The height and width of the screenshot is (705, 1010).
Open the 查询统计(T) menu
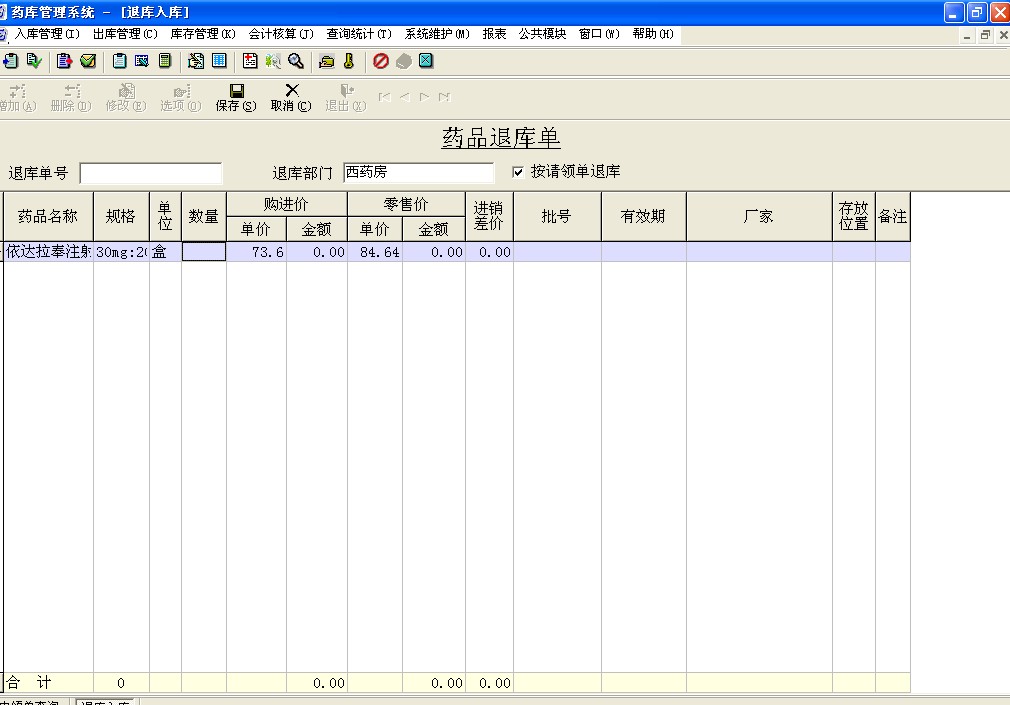(x=359, y=34)
